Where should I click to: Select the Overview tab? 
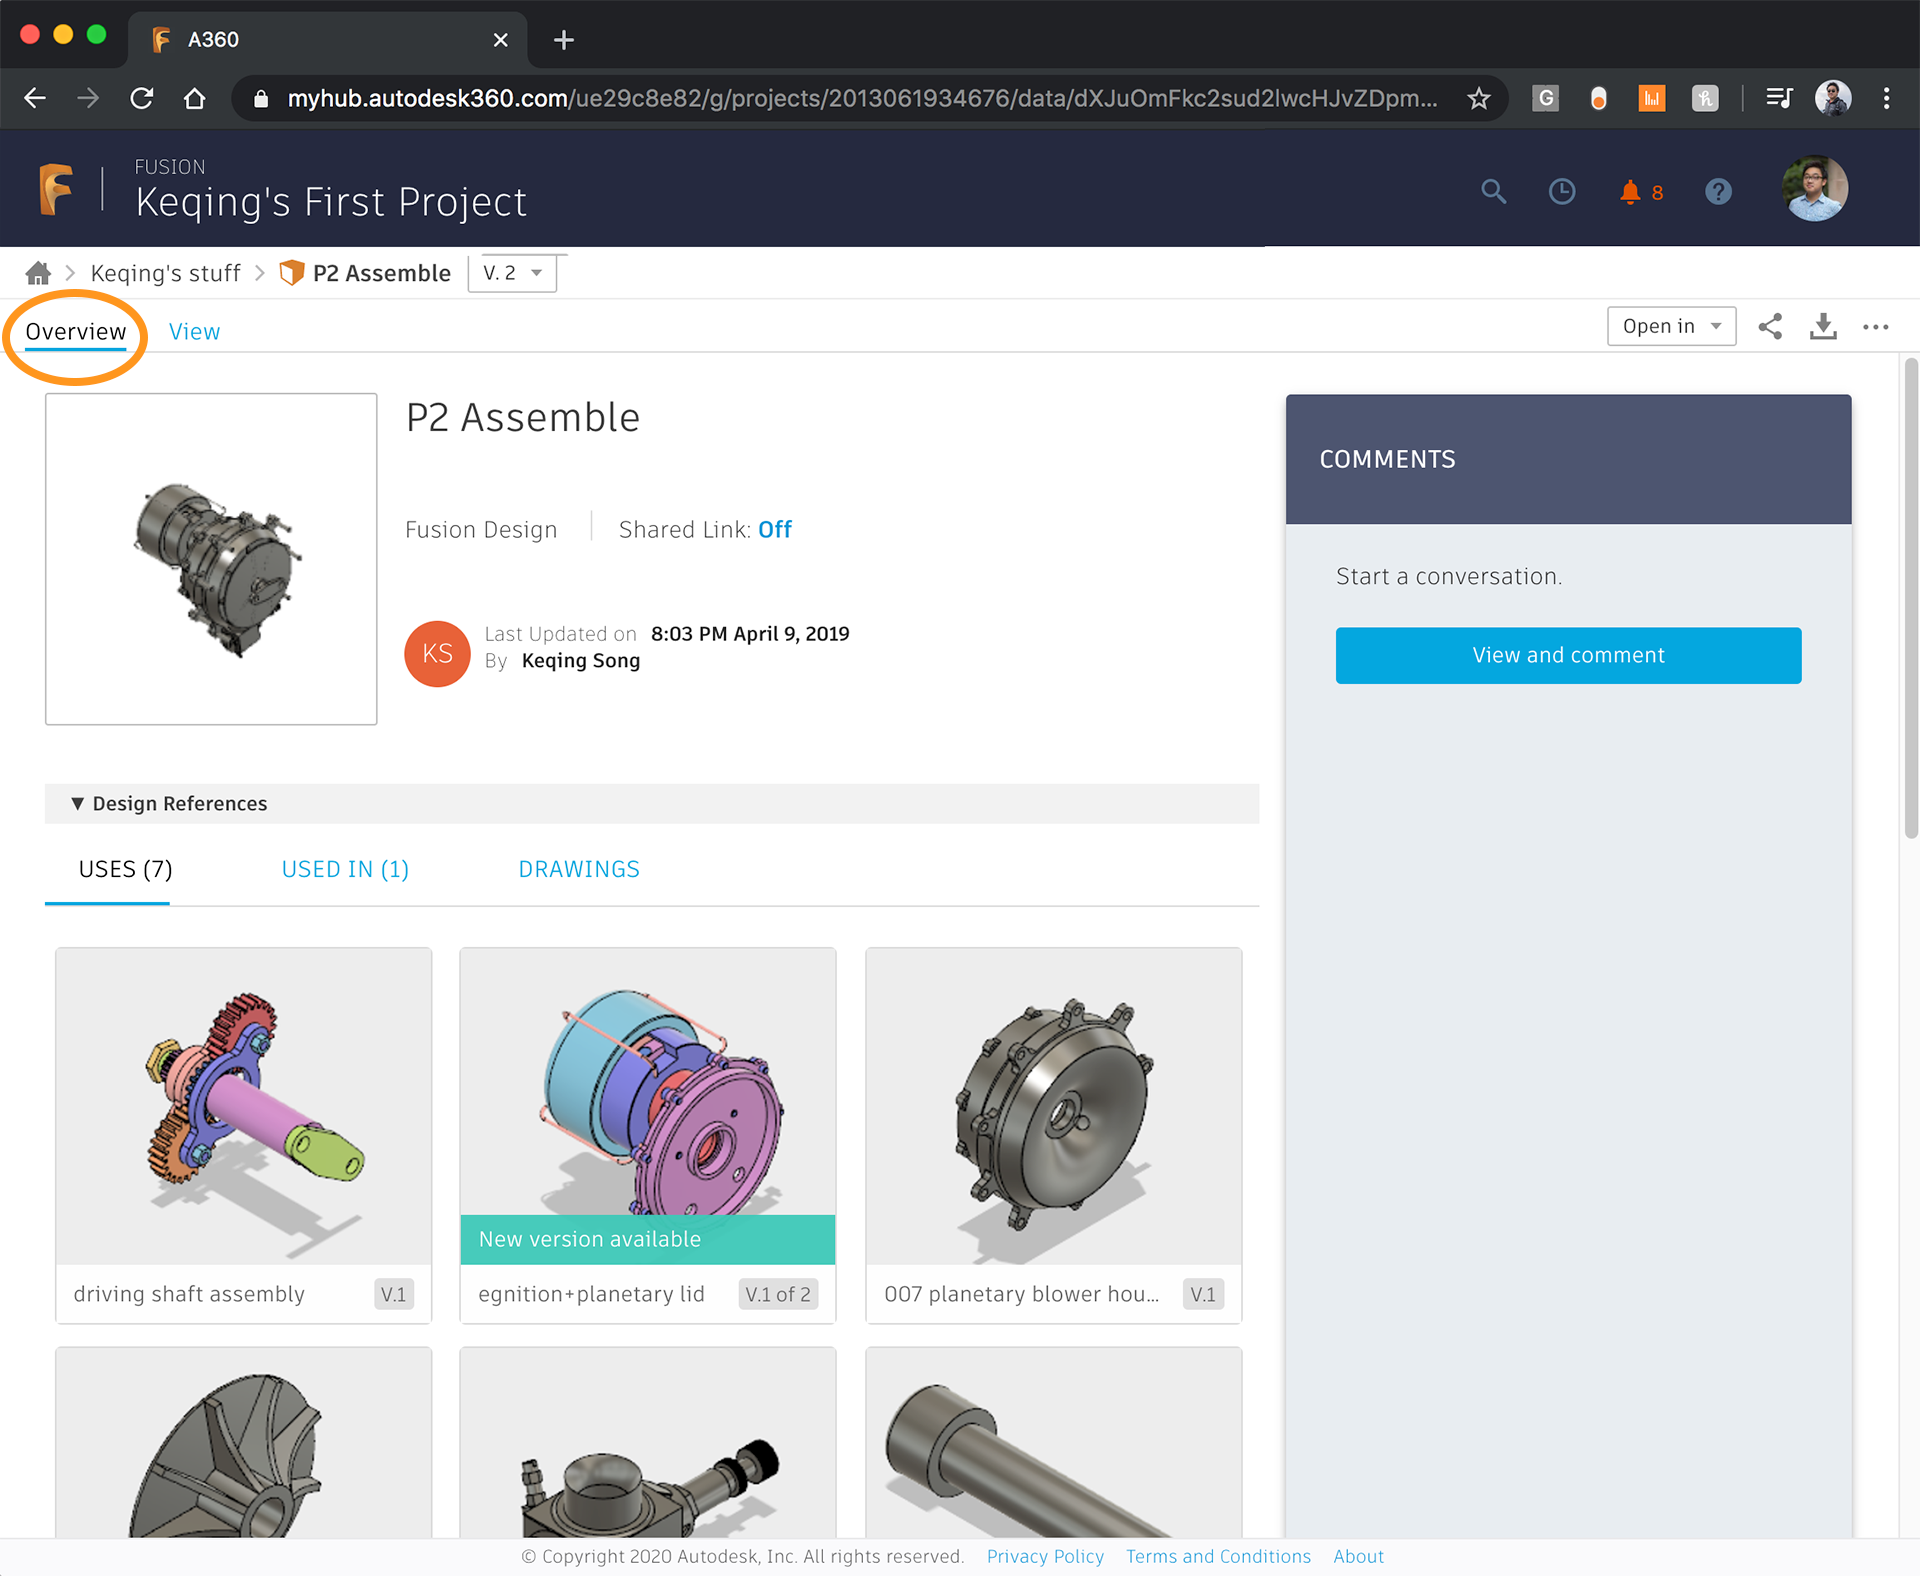75,330
